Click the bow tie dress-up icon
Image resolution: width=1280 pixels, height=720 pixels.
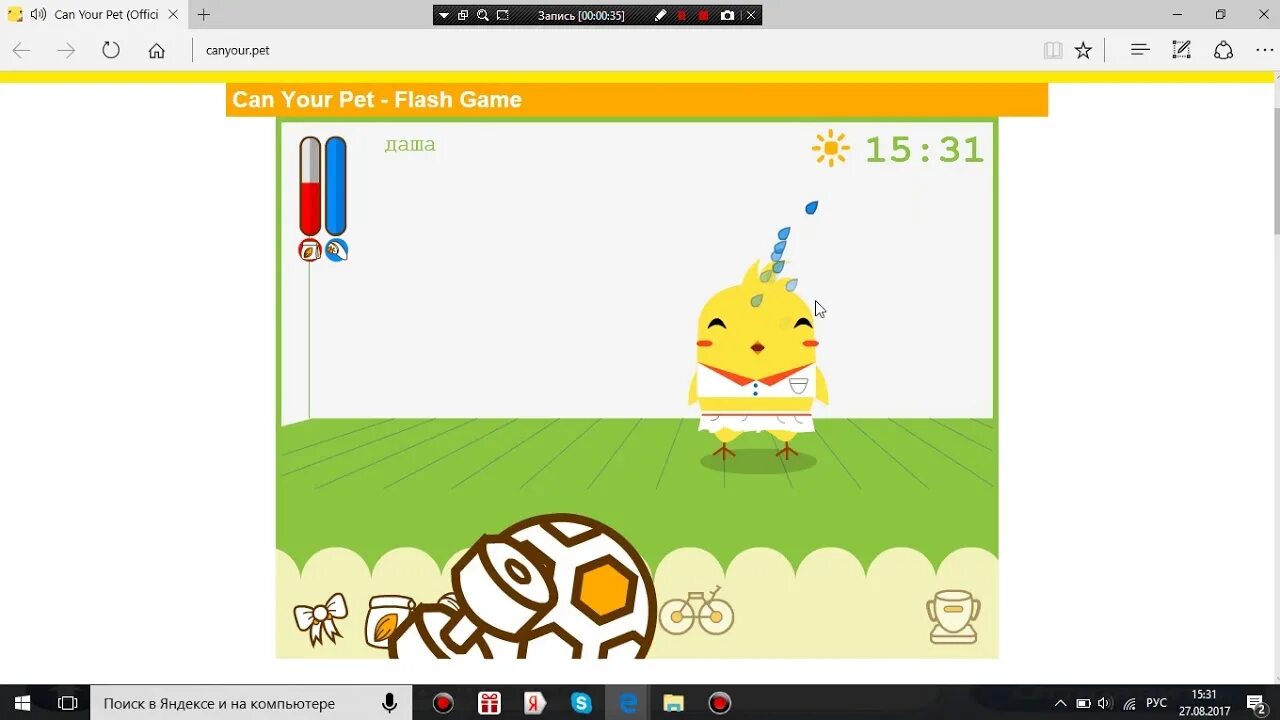point(321,619)
